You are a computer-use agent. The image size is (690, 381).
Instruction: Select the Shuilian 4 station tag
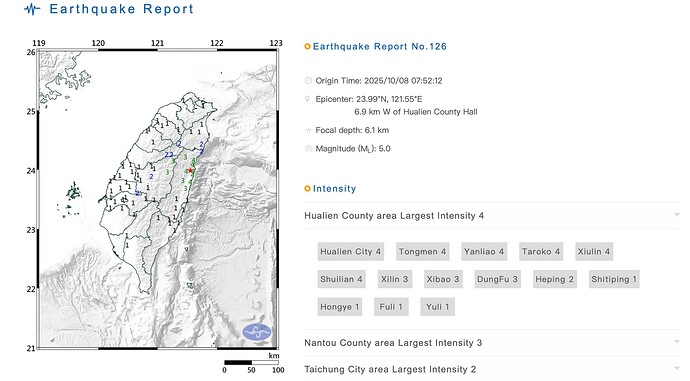(341, 279)
